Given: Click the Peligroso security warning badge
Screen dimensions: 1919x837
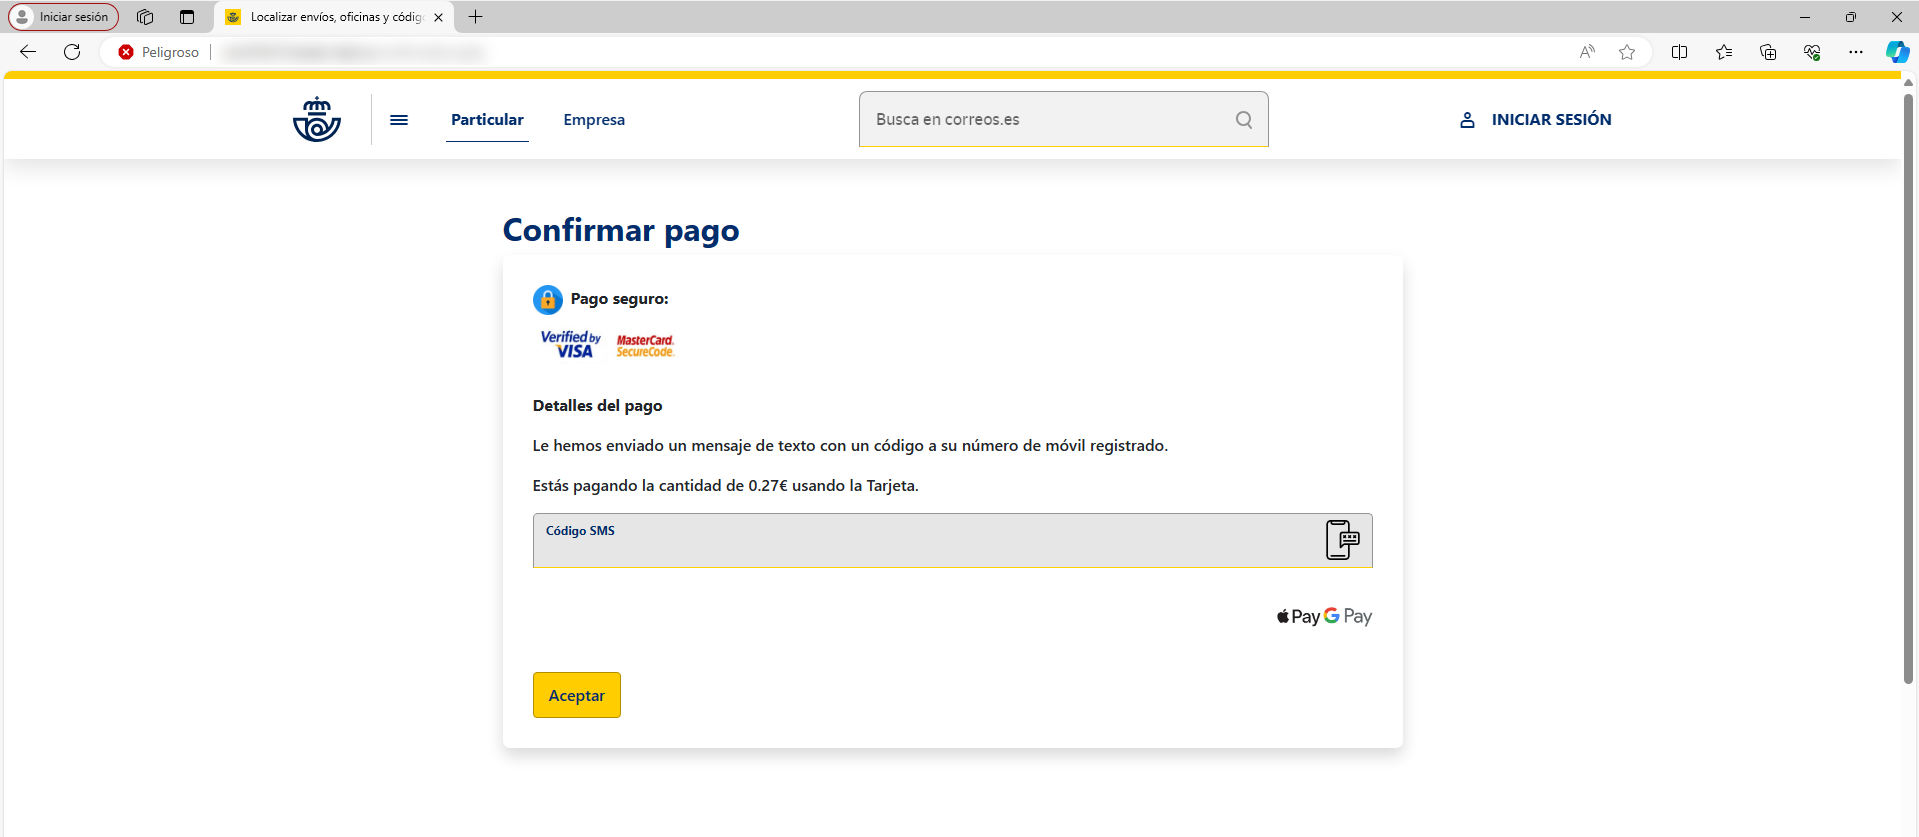Looking at the screenshot, I should coord(159,52).
